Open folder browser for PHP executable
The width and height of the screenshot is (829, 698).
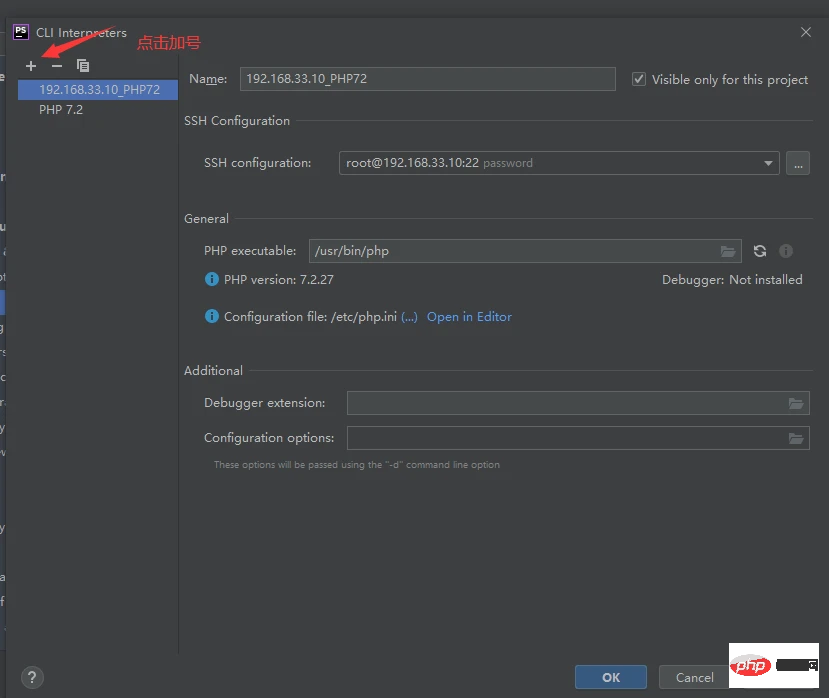(x=728, y=251)
